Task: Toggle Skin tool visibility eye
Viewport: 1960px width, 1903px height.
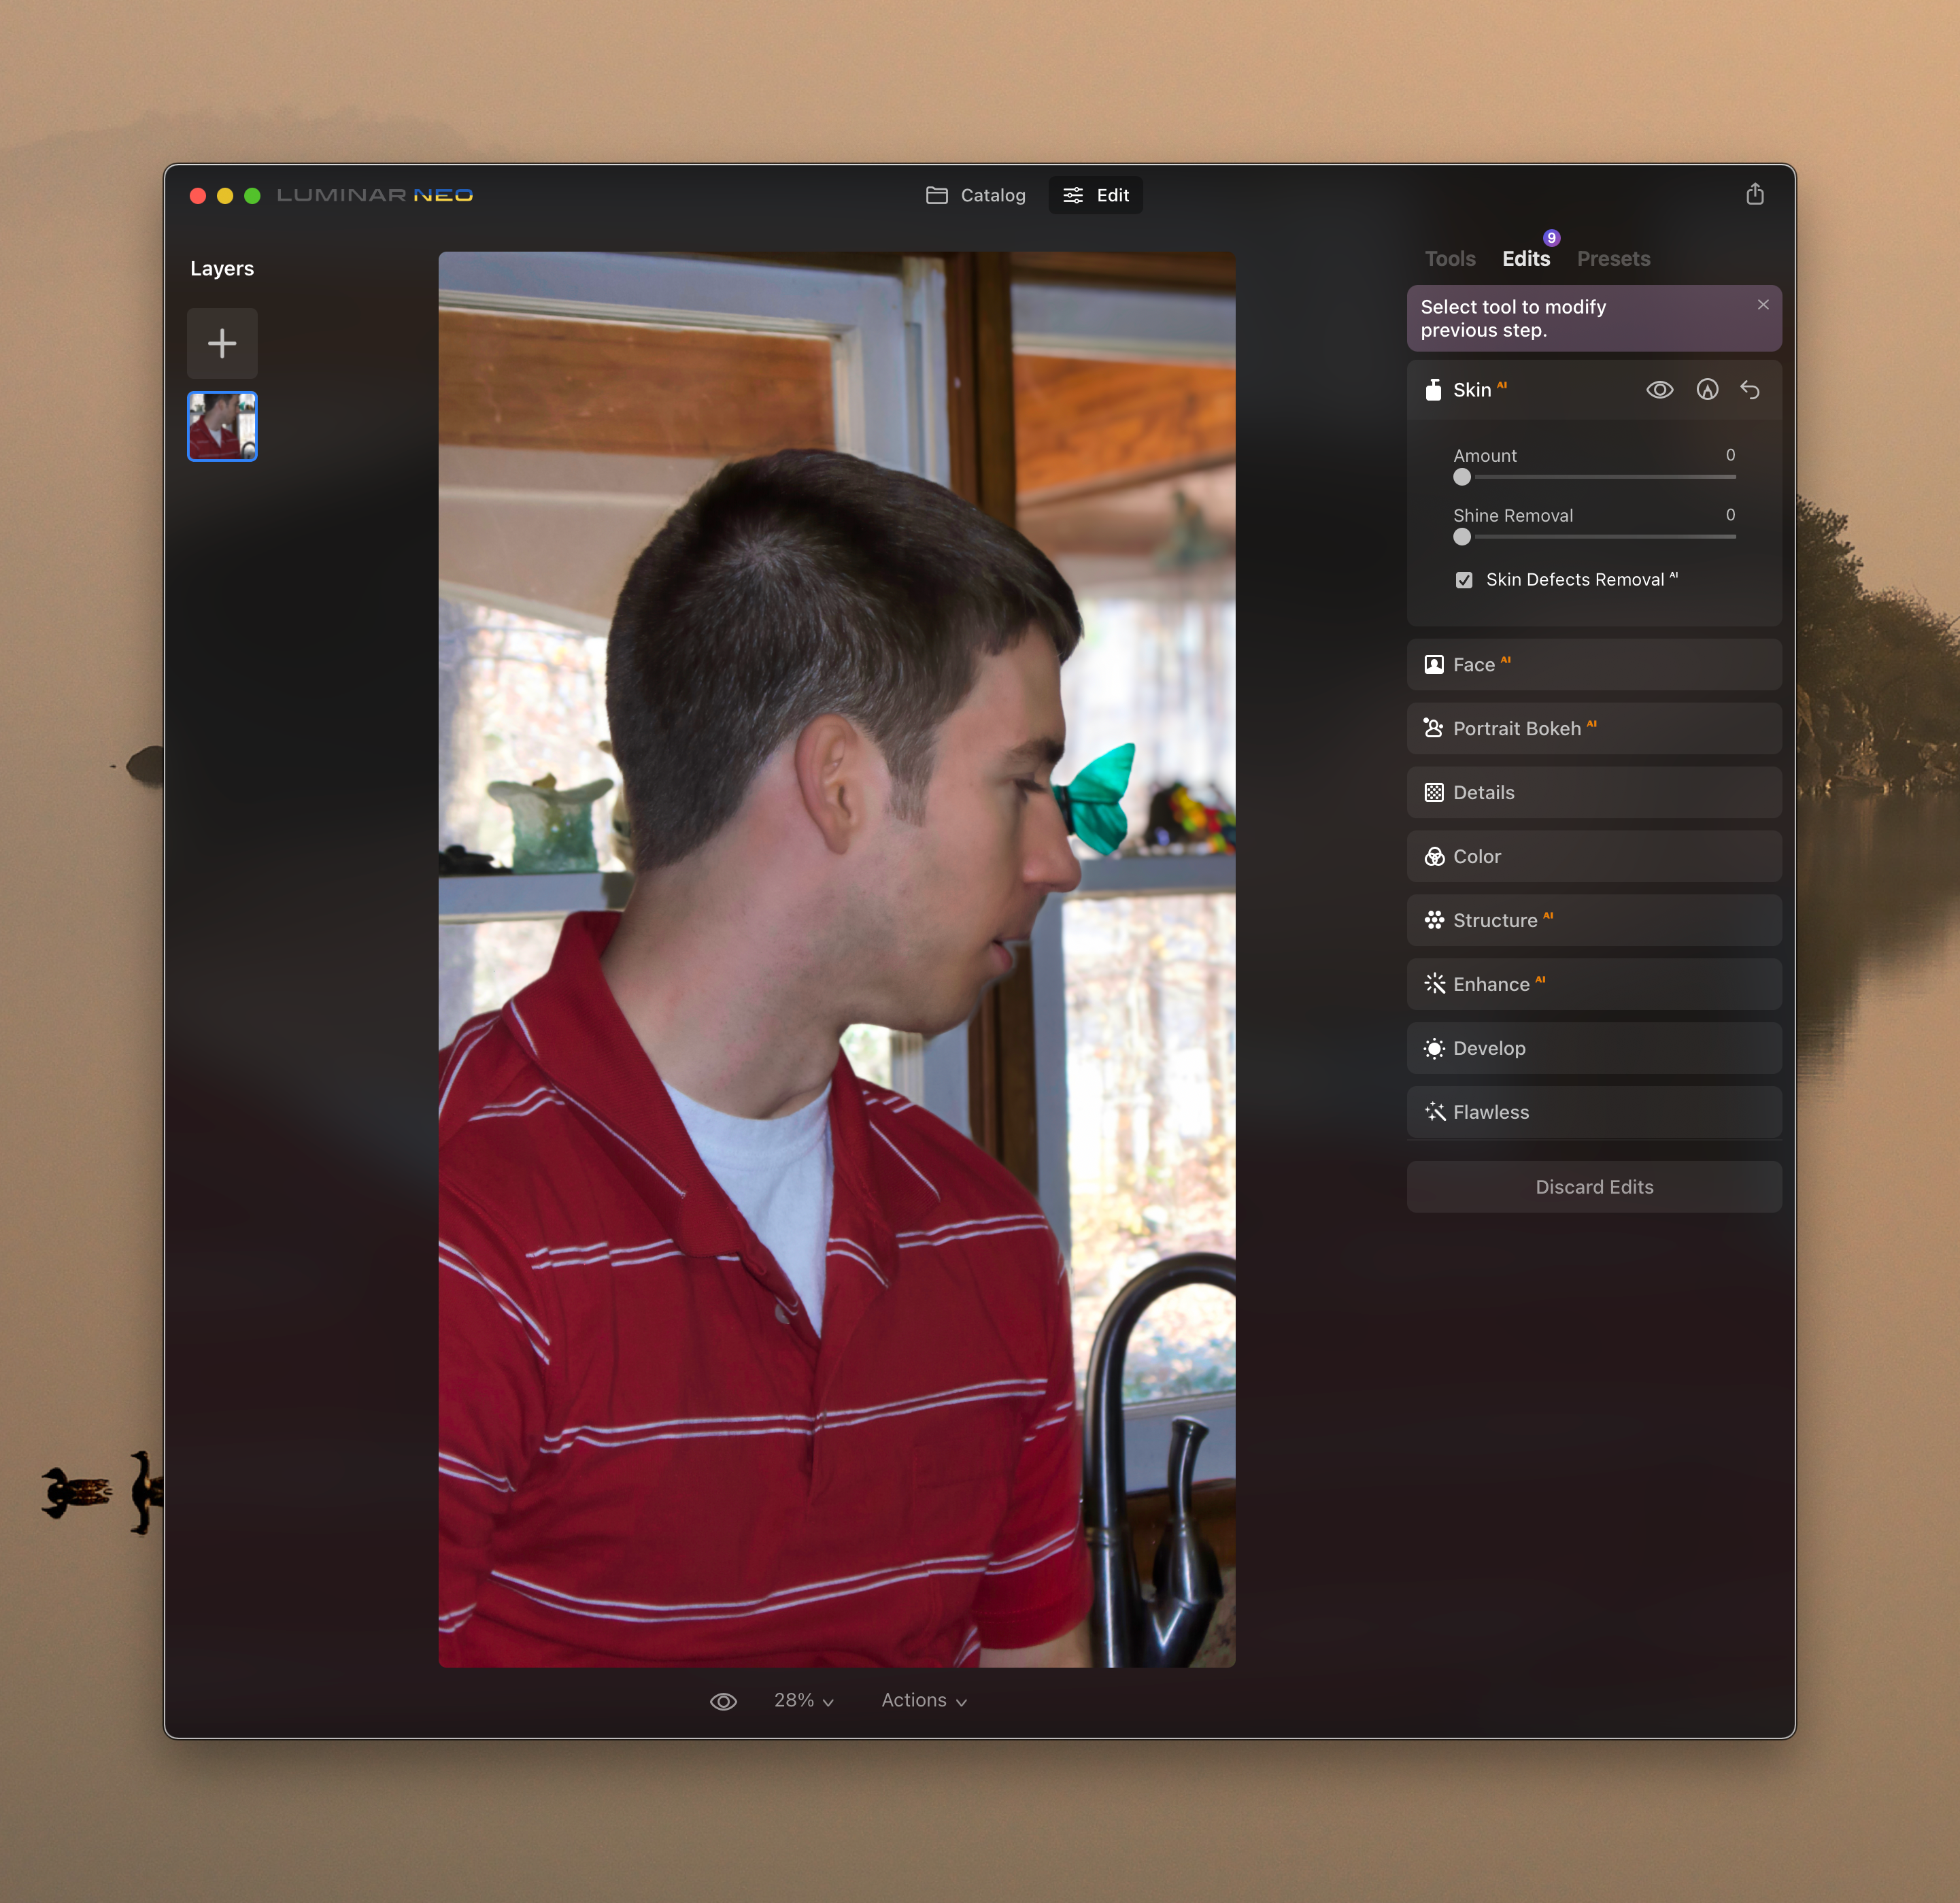Action: pos(1659,390)
